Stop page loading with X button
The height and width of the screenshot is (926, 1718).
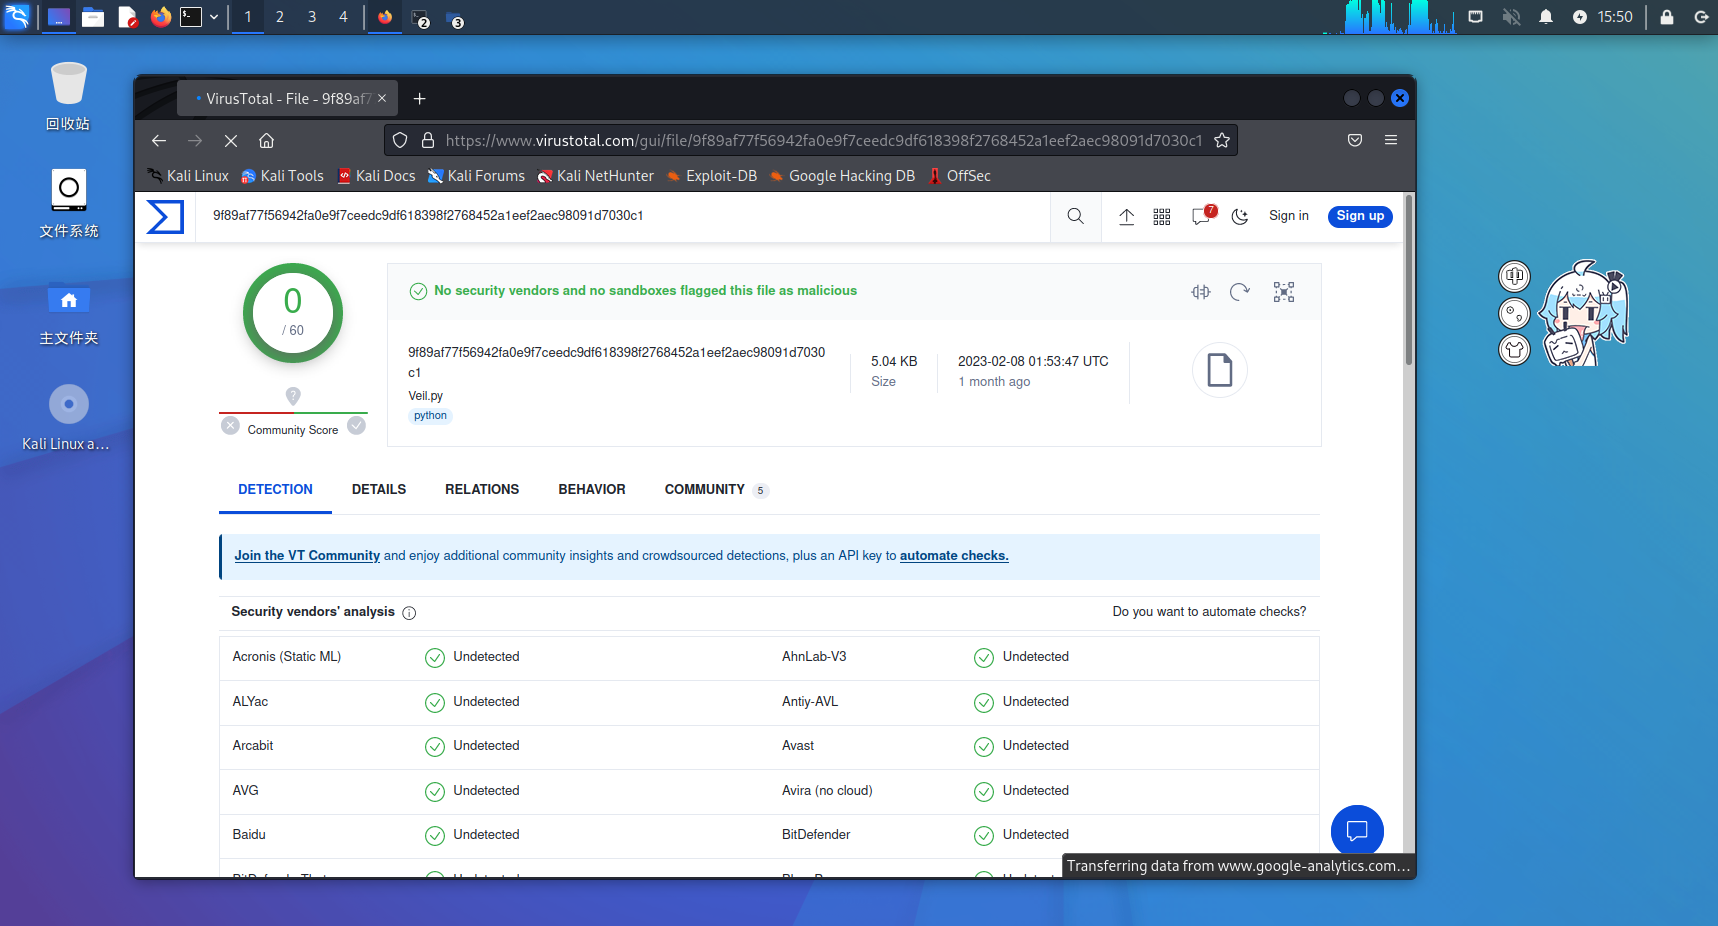[230, 141]
